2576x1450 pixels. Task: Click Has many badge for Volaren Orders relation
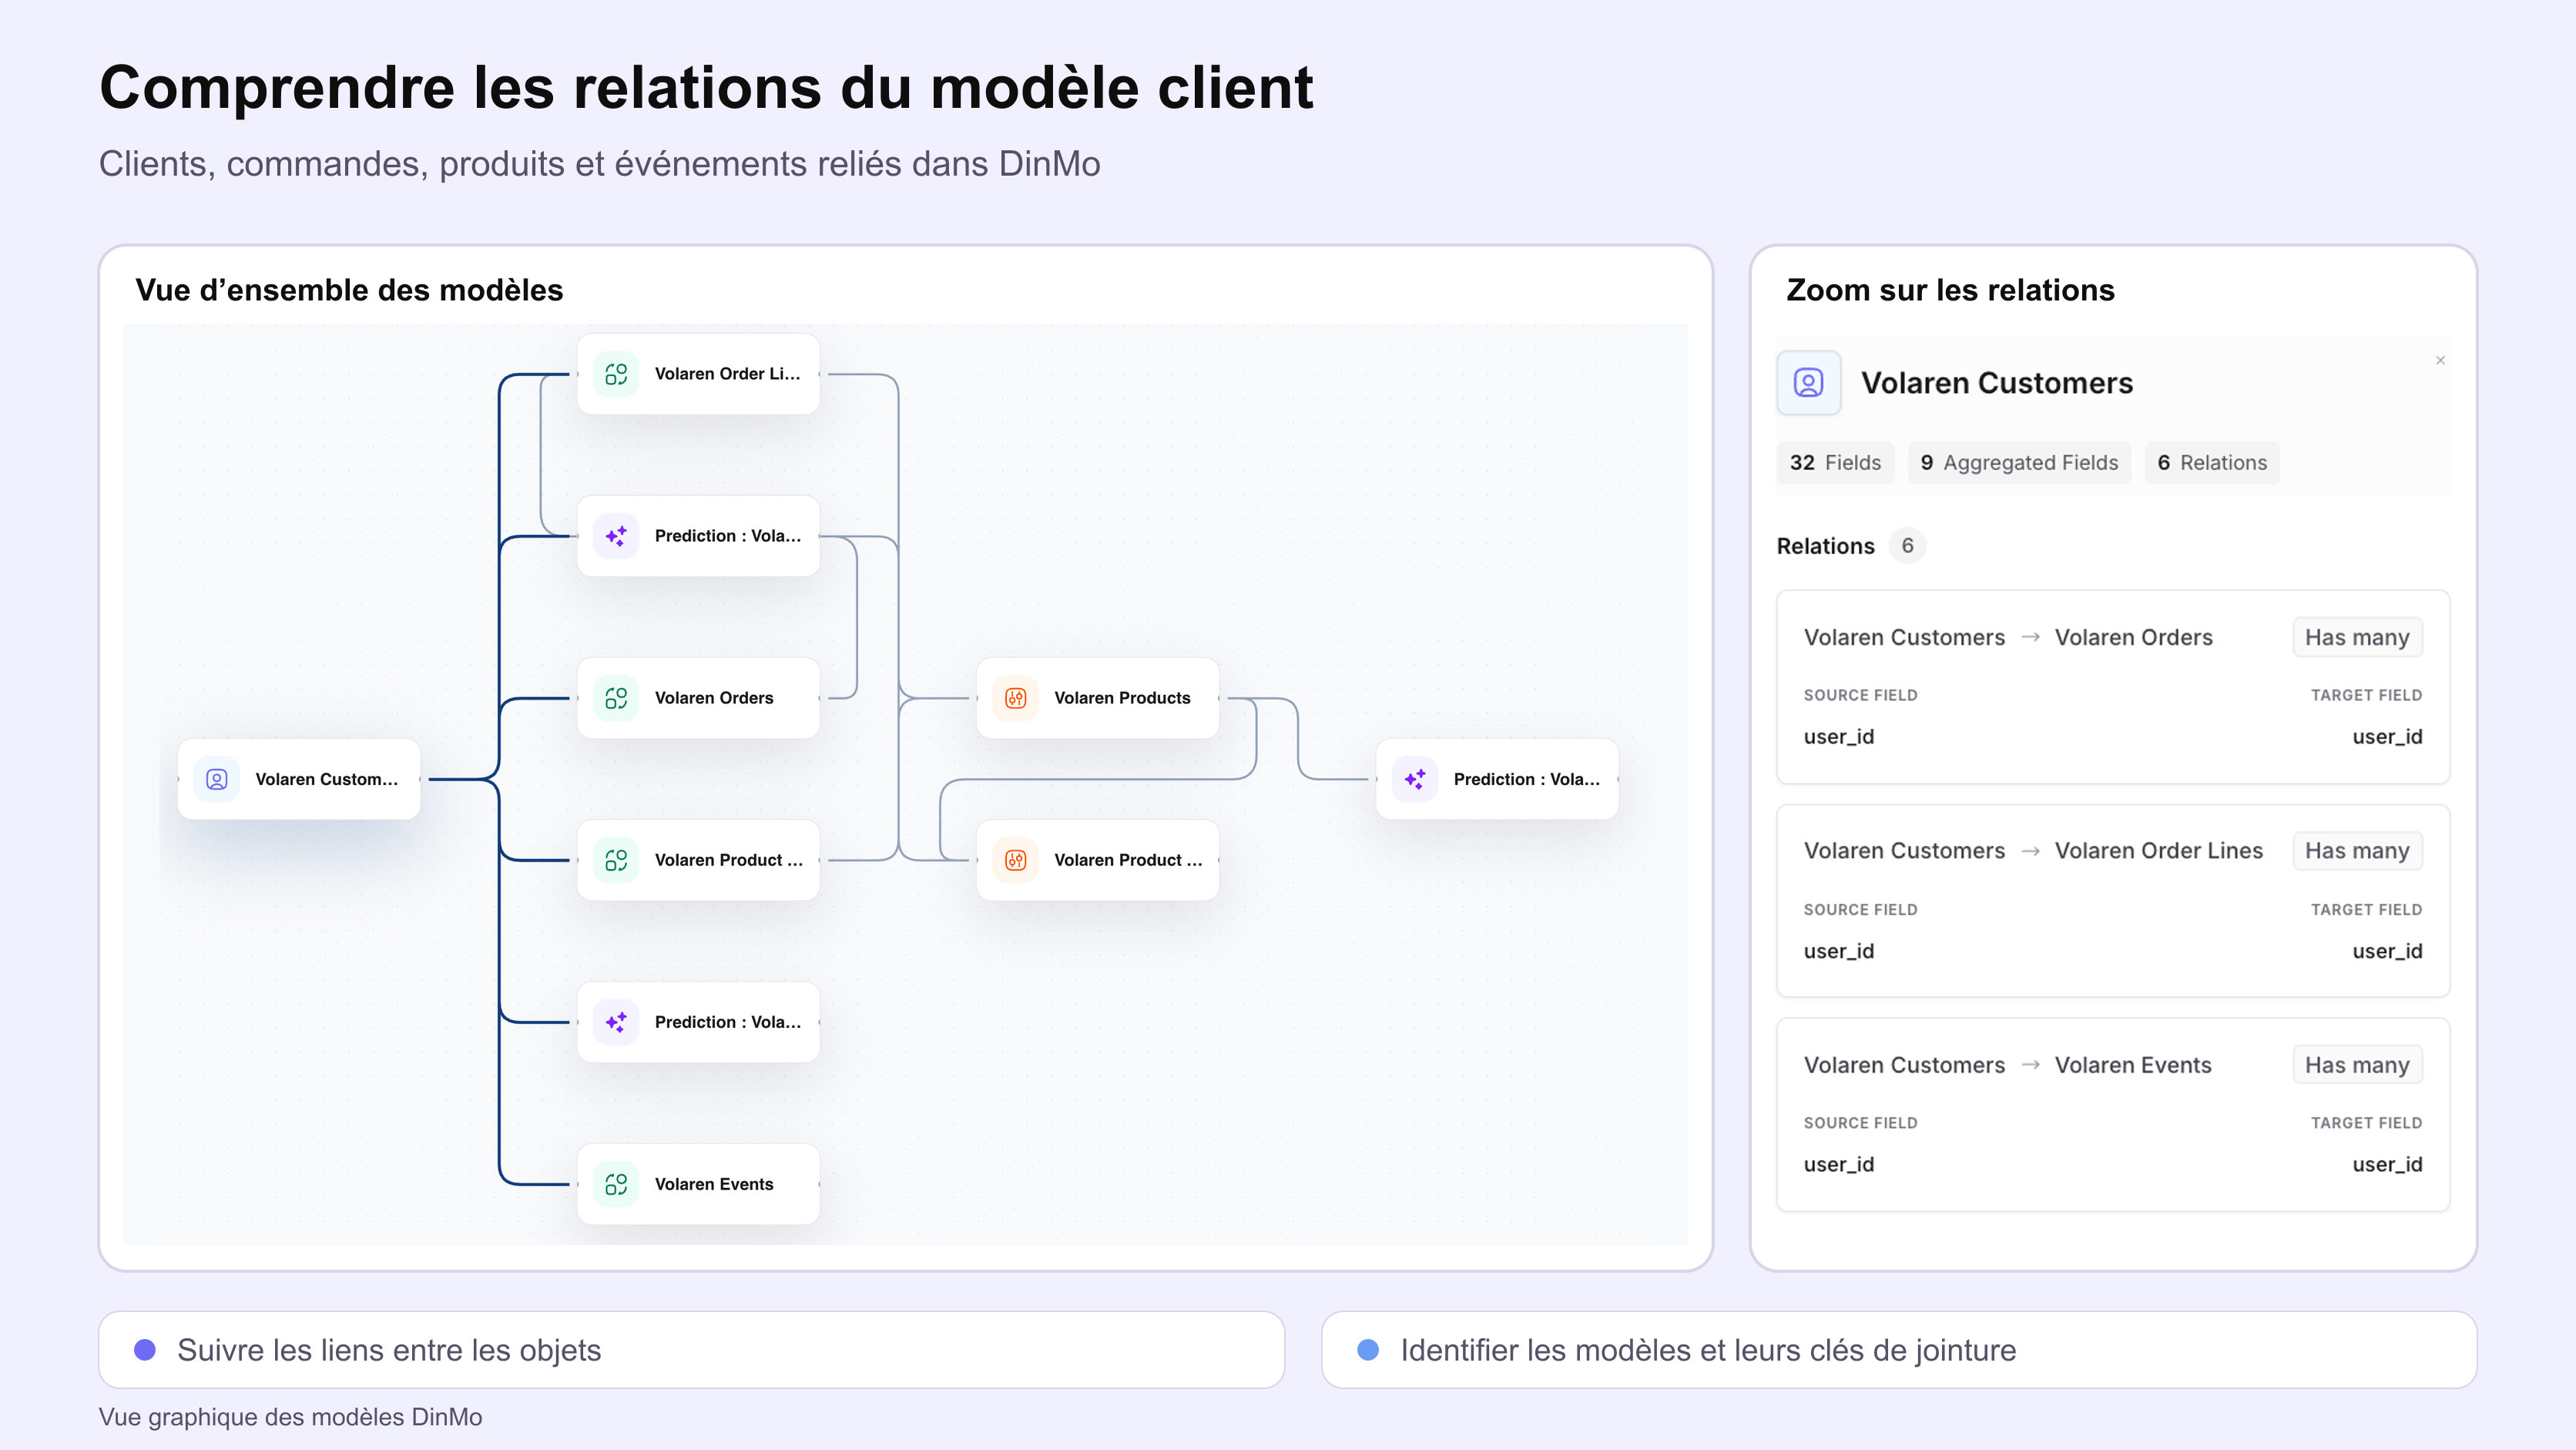2357,637
